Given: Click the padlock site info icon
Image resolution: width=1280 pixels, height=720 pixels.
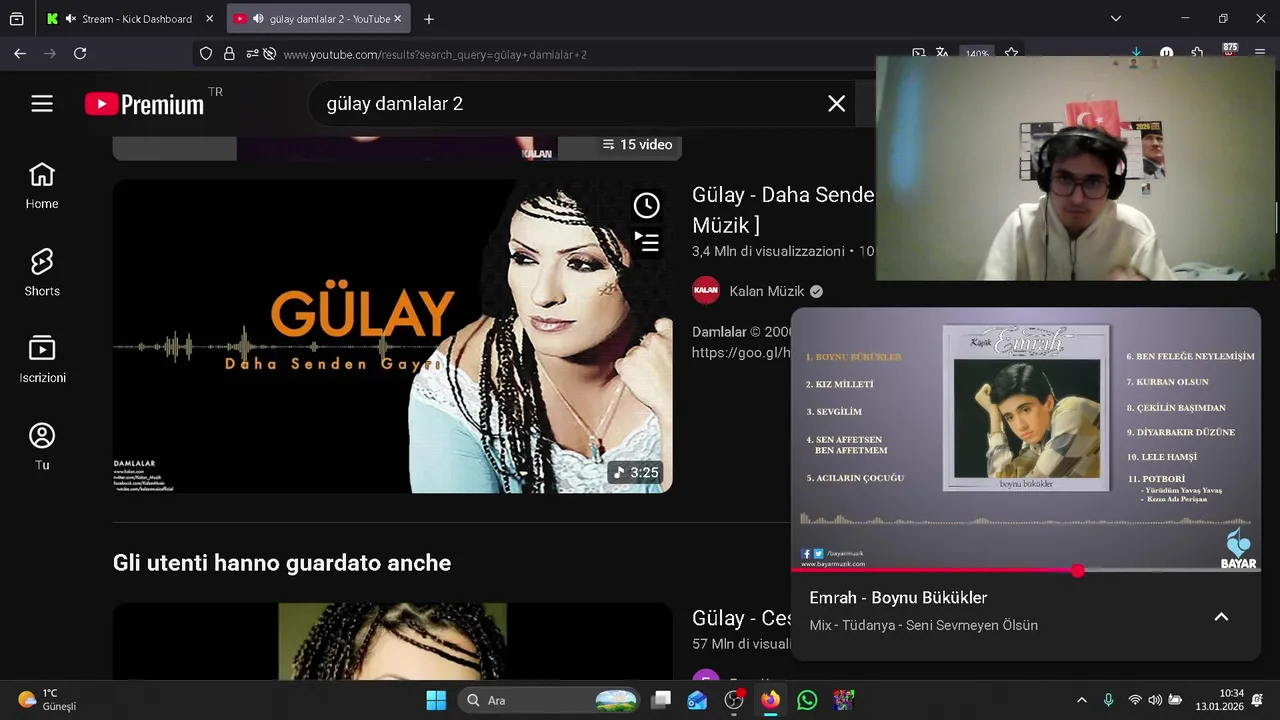Looking at the screenshot, I should (x=229, y=54).
